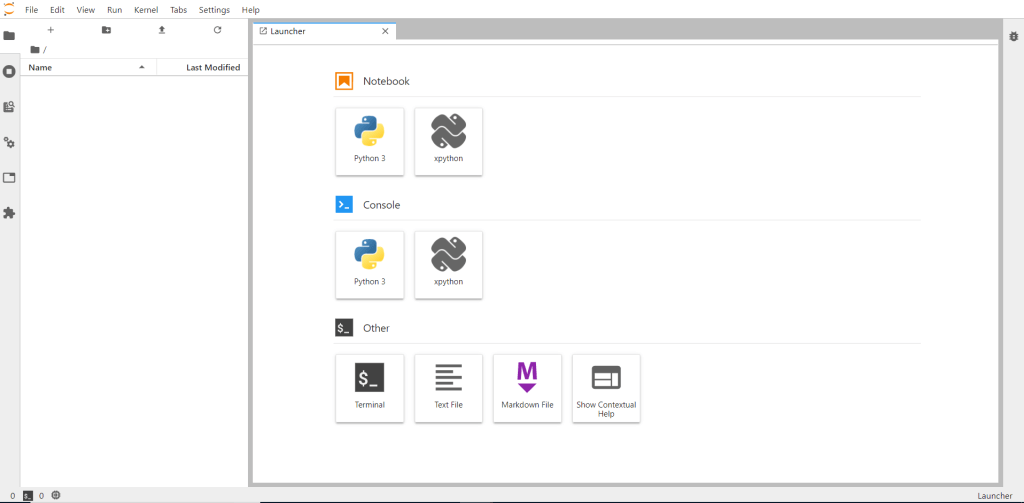Create a Python 3 notebook
The height and width of the screenshot is (503, 1024).
(x=369, y=141)
